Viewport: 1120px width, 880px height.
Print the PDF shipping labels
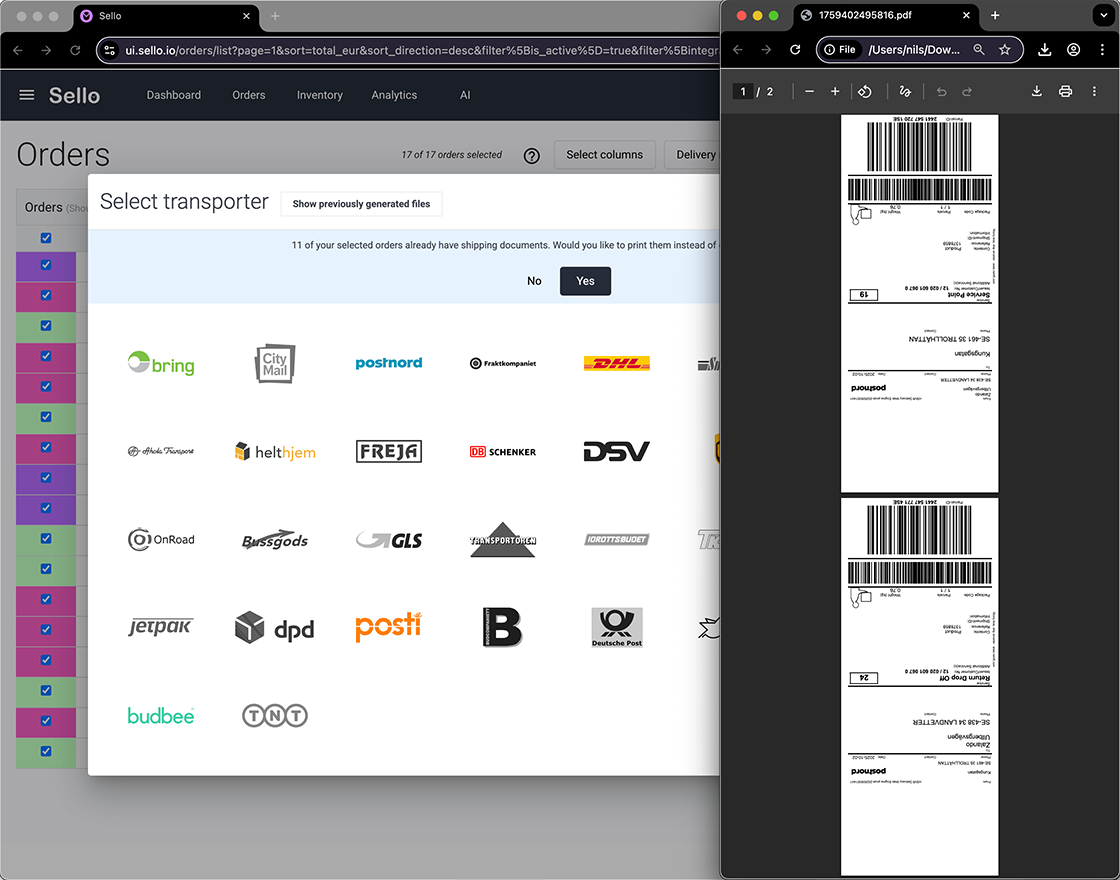click(1065, 91)
